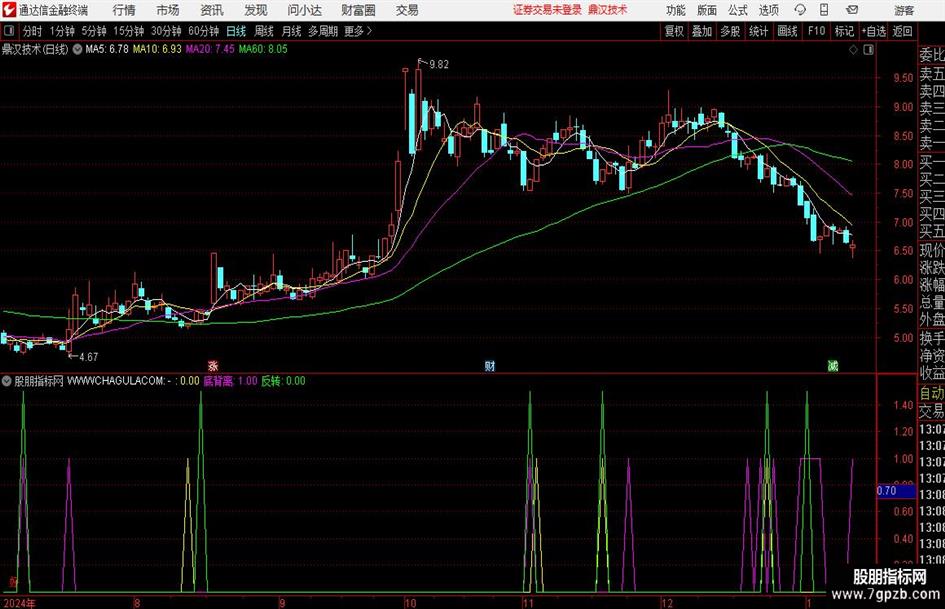
Task: Click the 画线 drawing button
Action: pos(787,31)
